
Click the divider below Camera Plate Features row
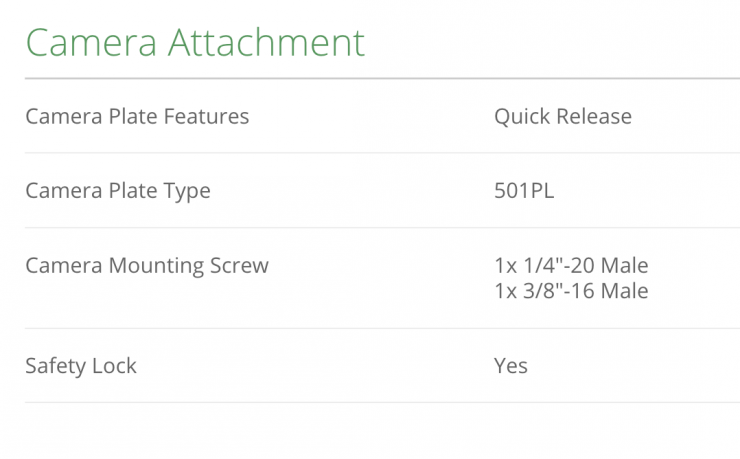[x=382, y=153]
